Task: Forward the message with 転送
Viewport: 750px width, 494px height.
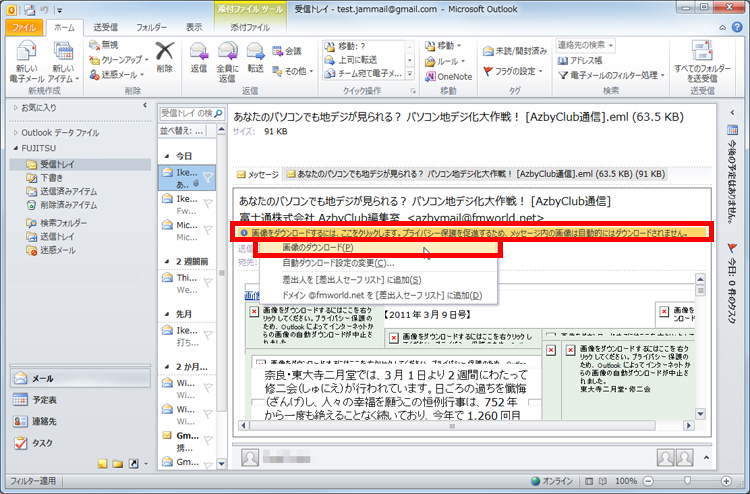Action: pyautogui.click(x=255, y=57)
